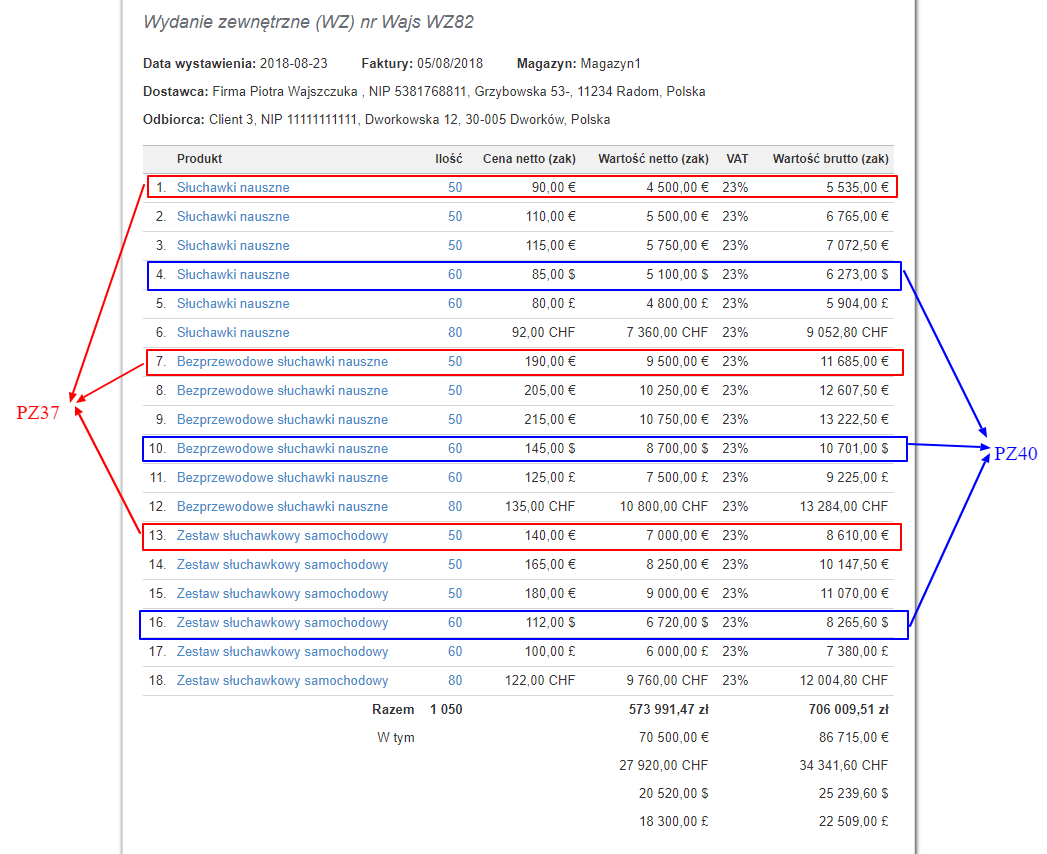
Task: Open Bezprzewodowe słuchawki nauszne in row 7
Action: pos(282,362)
